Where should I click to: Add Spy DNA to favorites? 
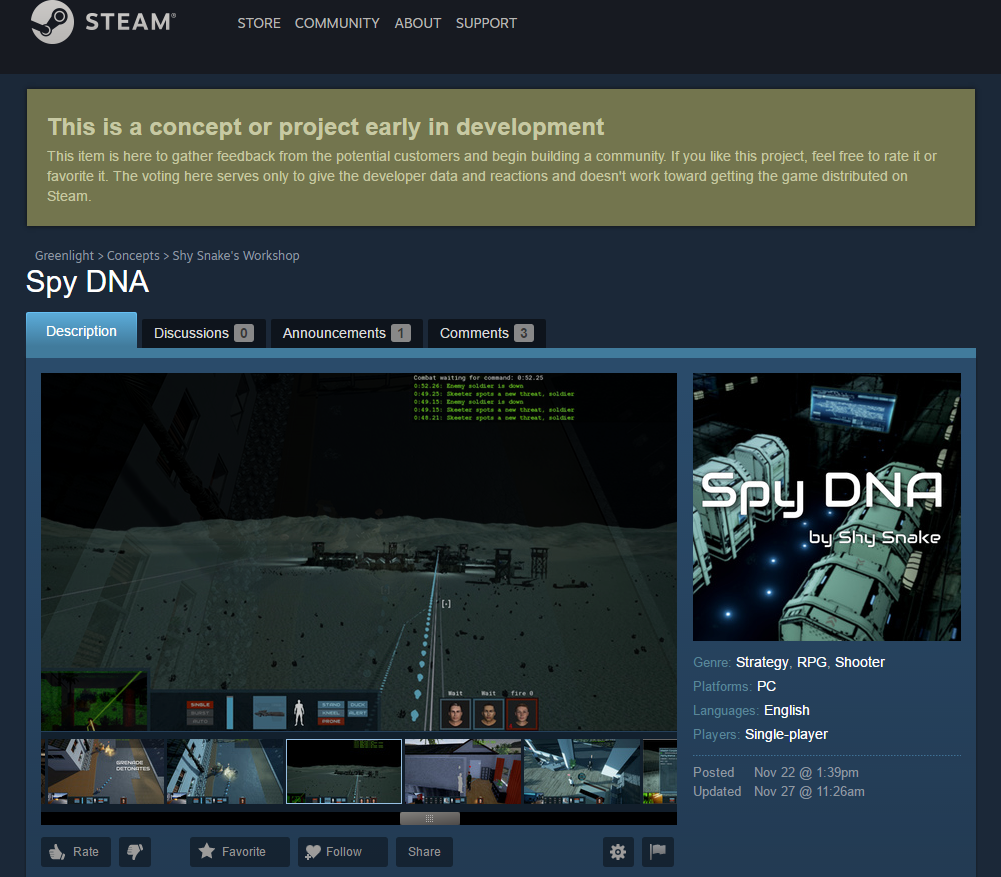point(239,851)
